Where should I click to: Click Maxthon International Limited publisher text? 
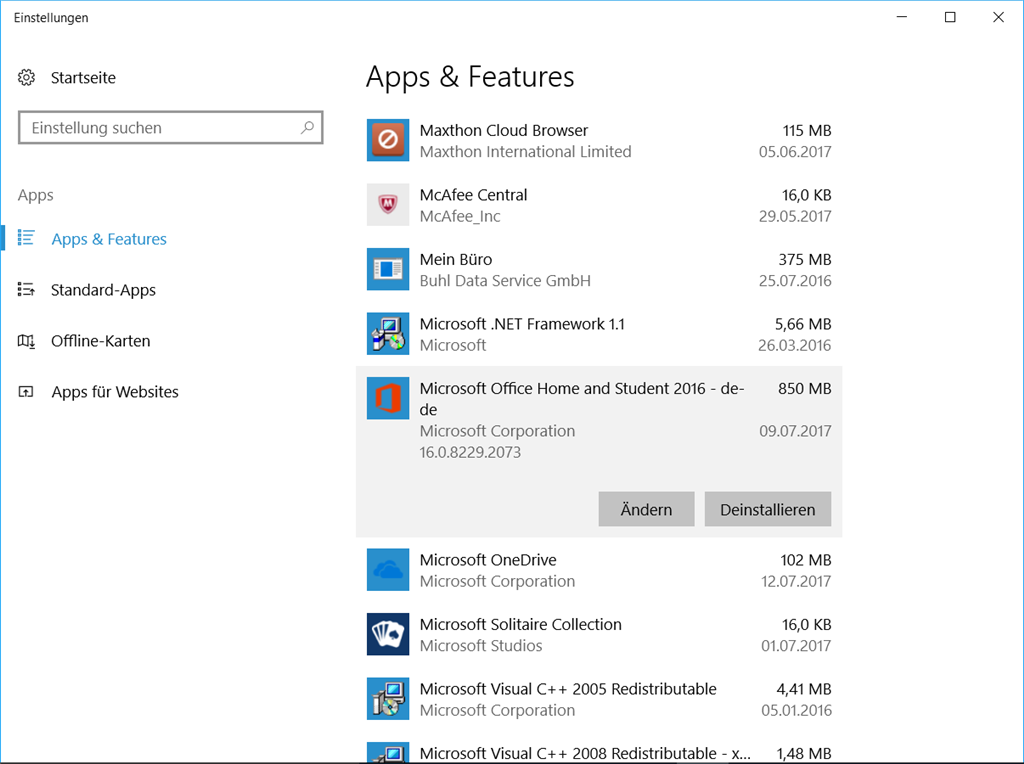click(x=526, y=152)
